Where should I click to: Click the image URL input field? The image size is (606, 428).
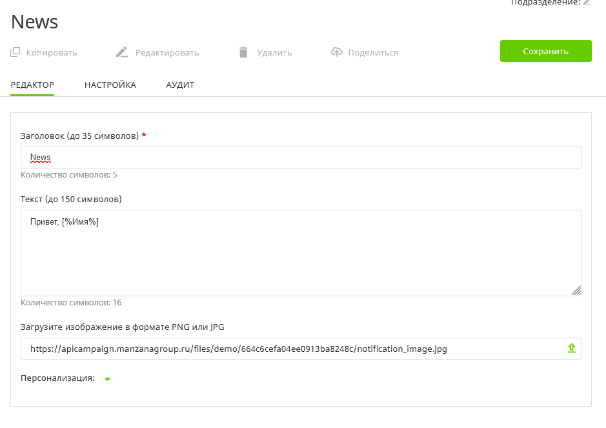pos(290,349)
